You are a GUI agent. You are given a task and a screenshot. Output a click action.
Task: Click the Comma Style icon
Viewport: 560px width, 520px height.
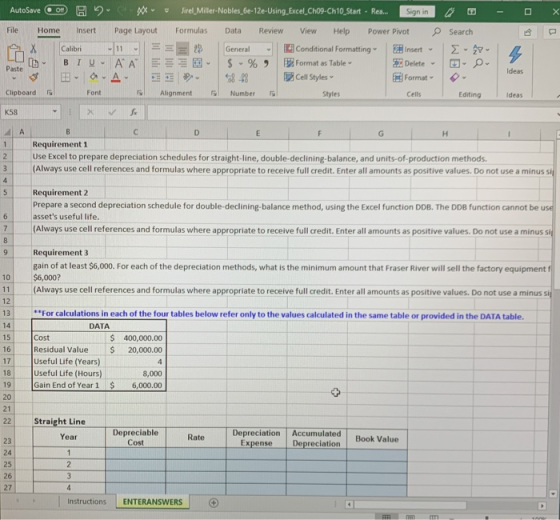tap(266, 64)
